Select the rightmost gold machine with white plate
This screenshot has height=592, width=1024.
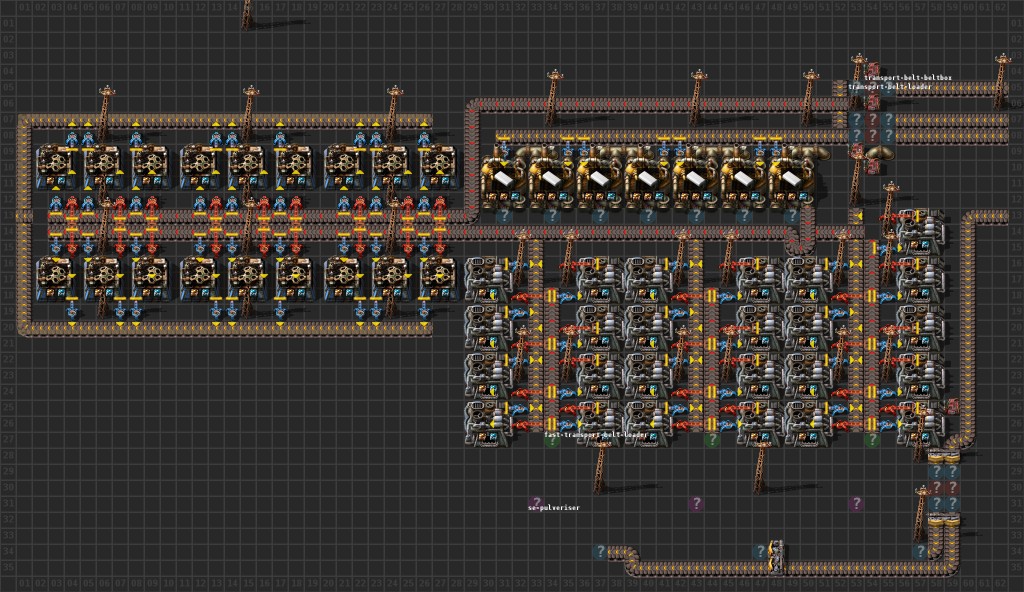(792, 178)
